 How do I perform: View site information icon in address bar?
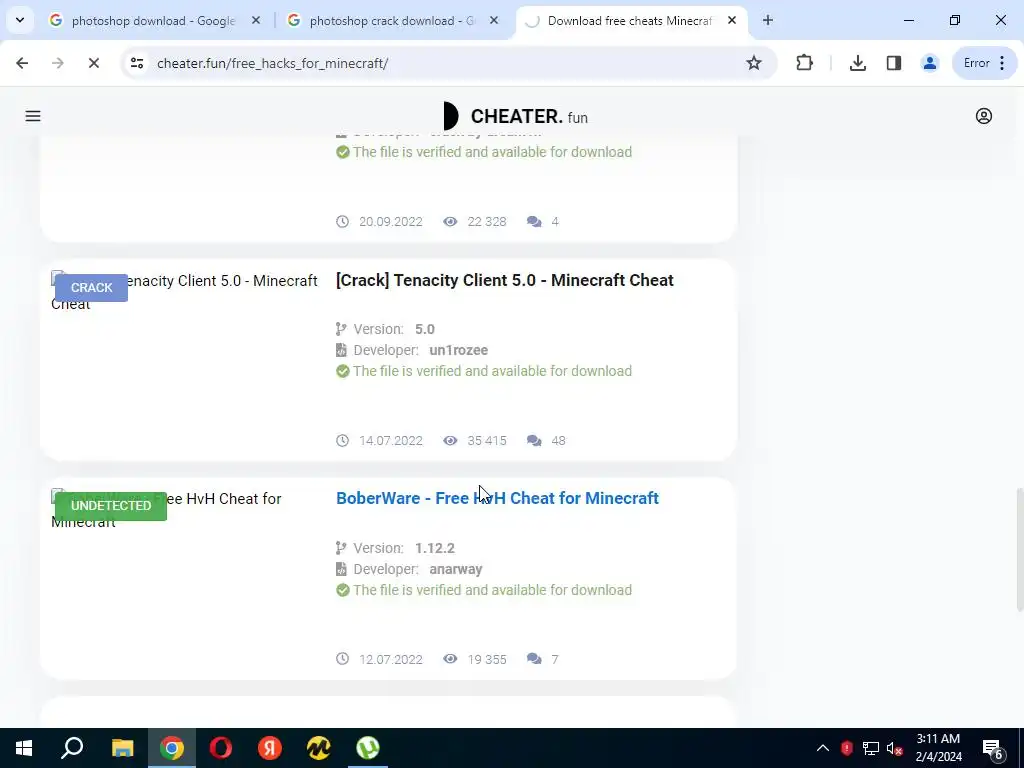tap(137, 63)
